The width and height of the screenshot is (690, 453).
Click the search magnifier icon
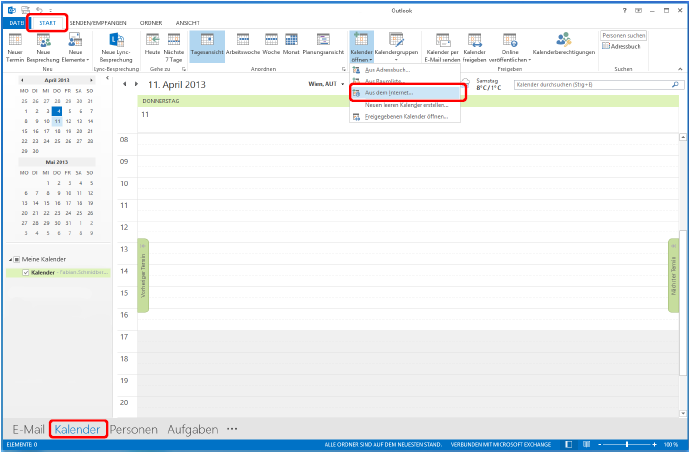pyautogui.click(x=675, y=85)
